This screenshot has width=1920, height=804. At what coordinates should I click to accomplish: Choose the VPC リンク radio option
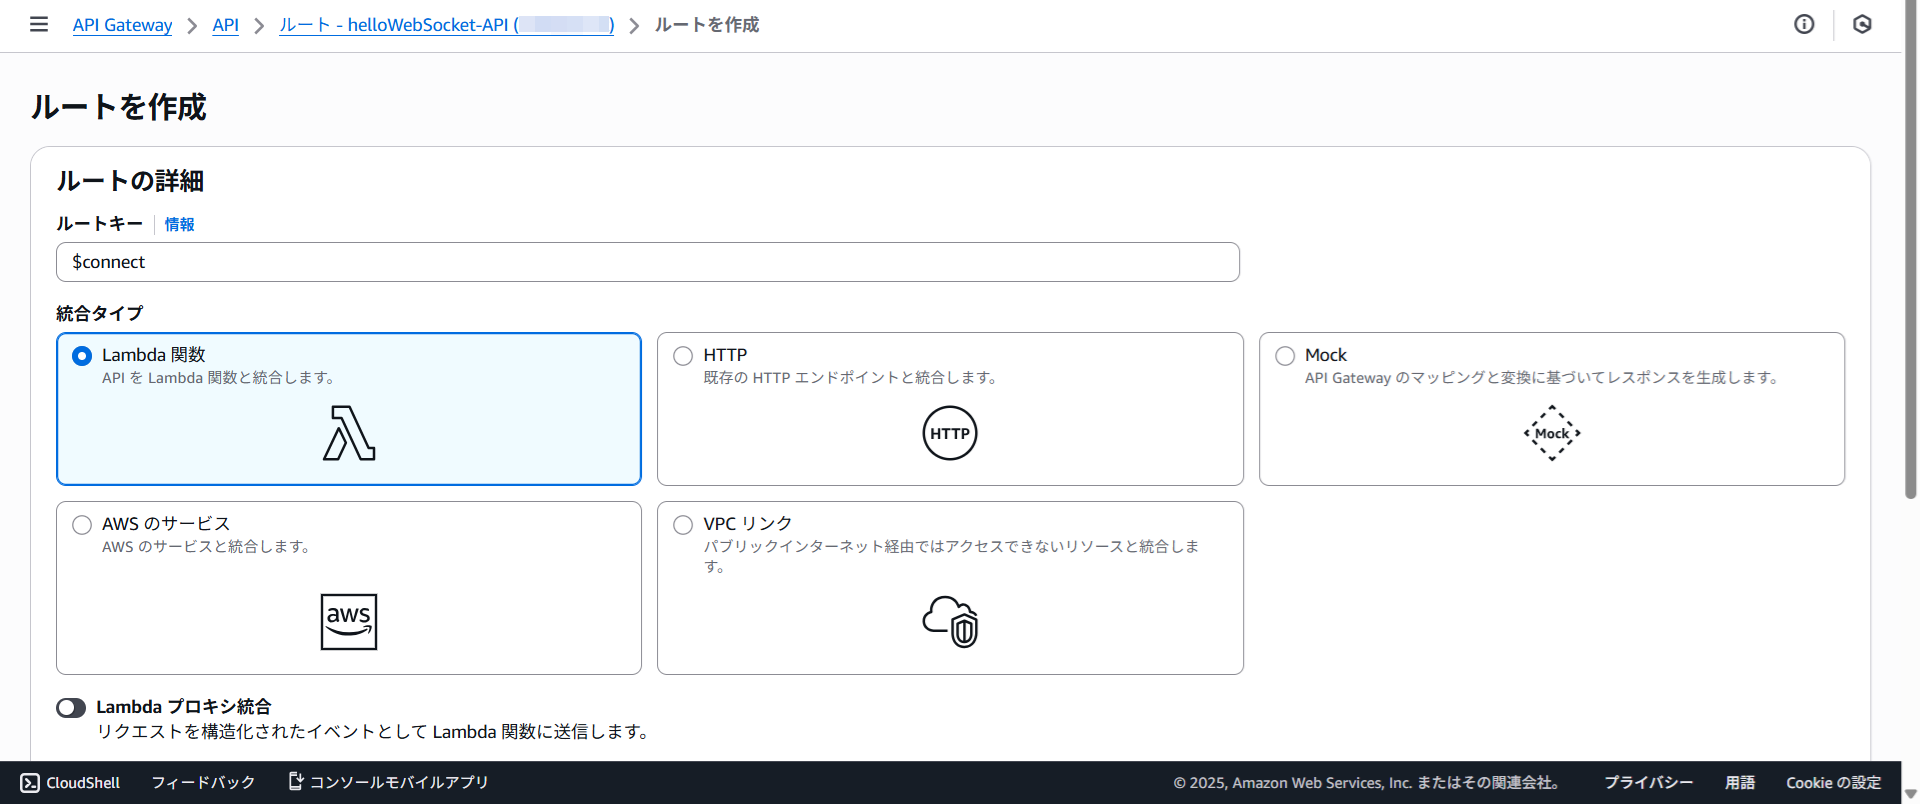[x=683, y=525]
